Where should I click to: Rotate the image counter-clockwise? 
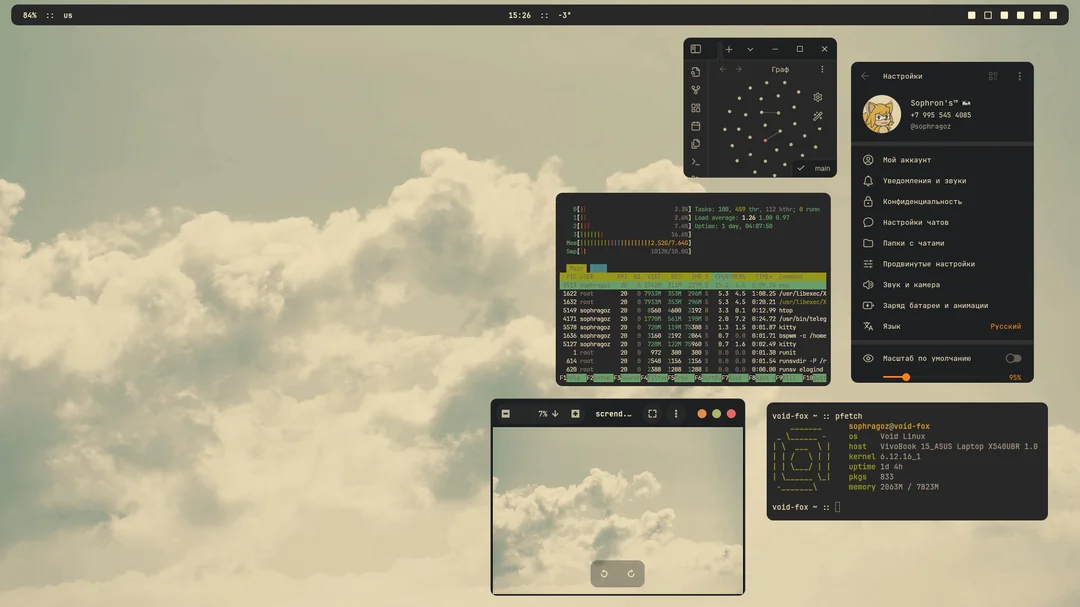604,574
